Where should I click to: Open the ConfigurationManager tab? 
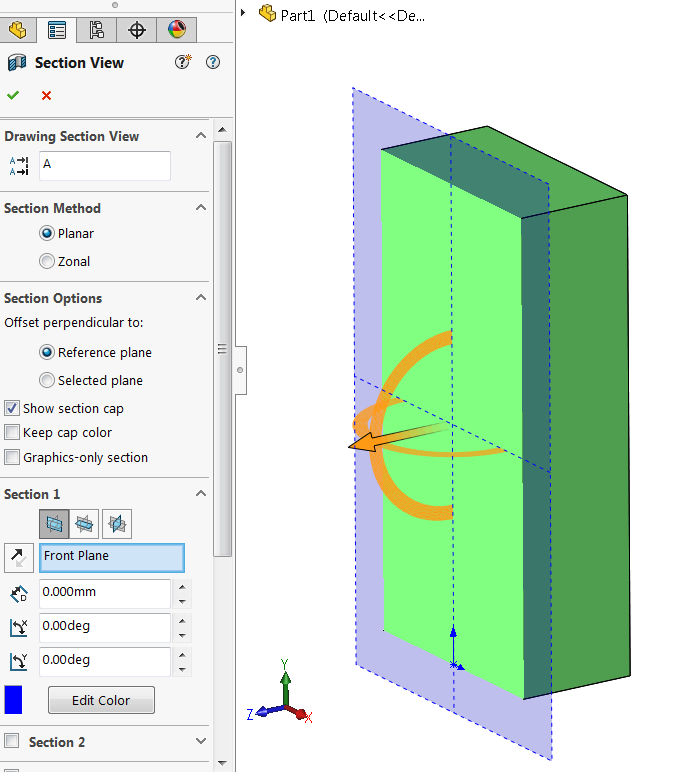pos(96,30)
